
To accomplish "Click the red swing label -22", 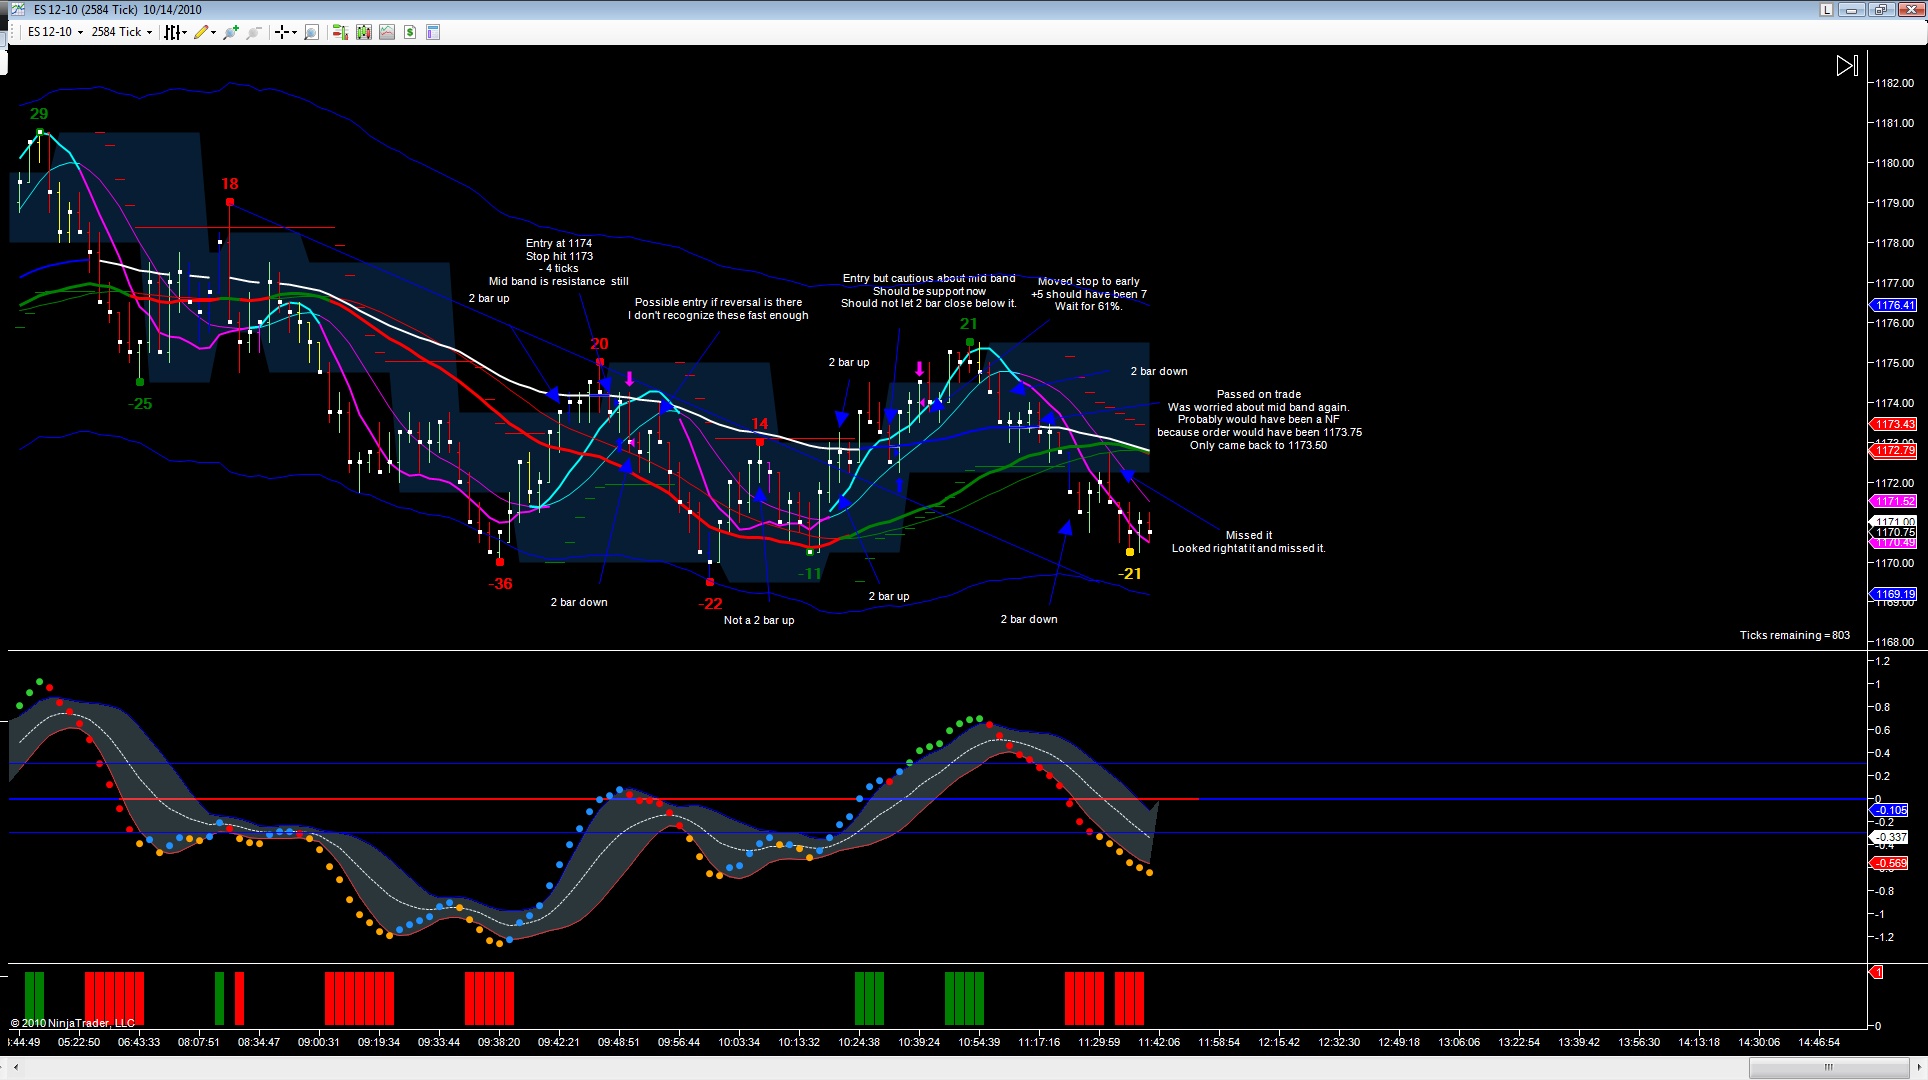I will (x=710, y=604).
